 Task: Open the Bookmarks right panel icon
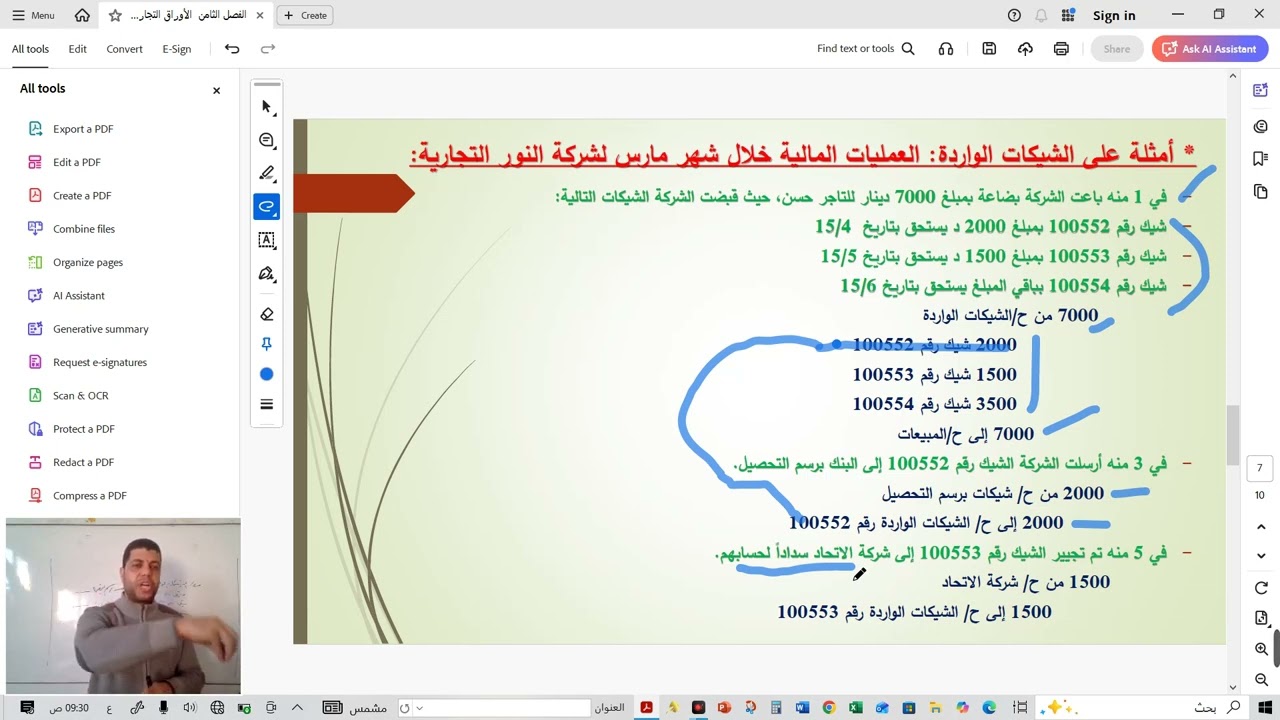point(1260,159)
